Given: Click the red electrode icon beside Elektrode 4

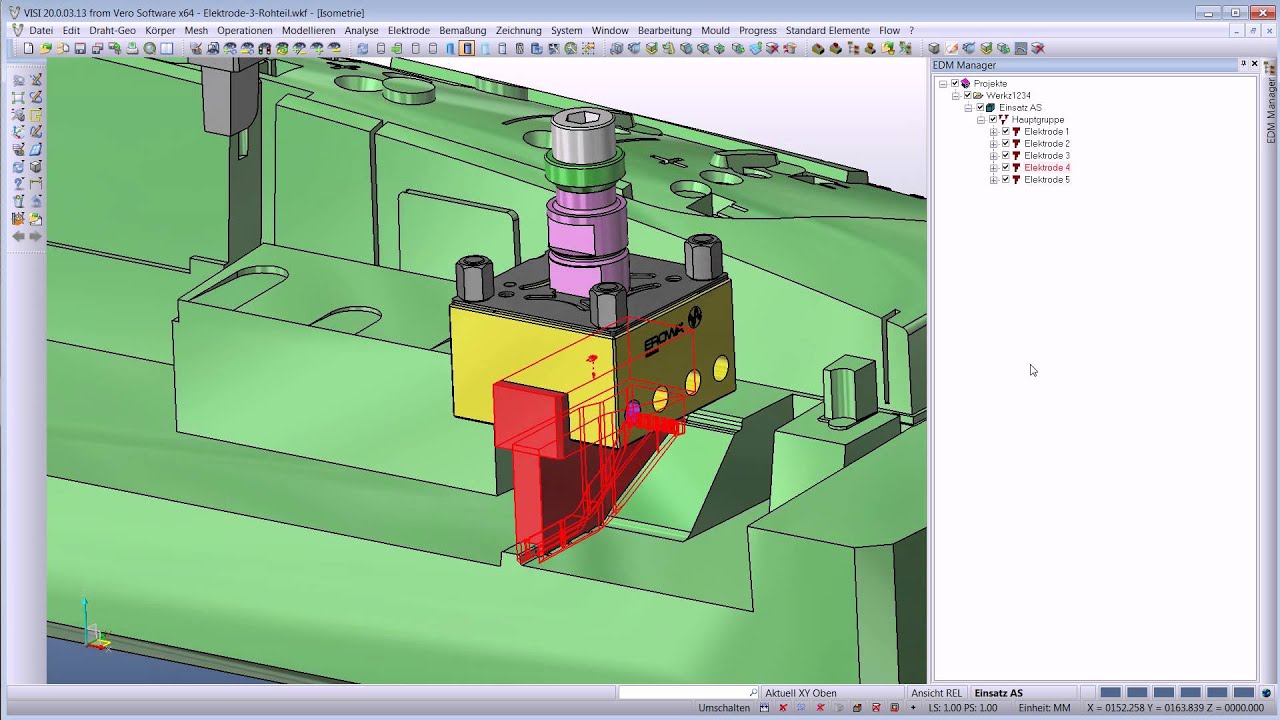Looking at the screenshot, I should [x=1016, y=167].
